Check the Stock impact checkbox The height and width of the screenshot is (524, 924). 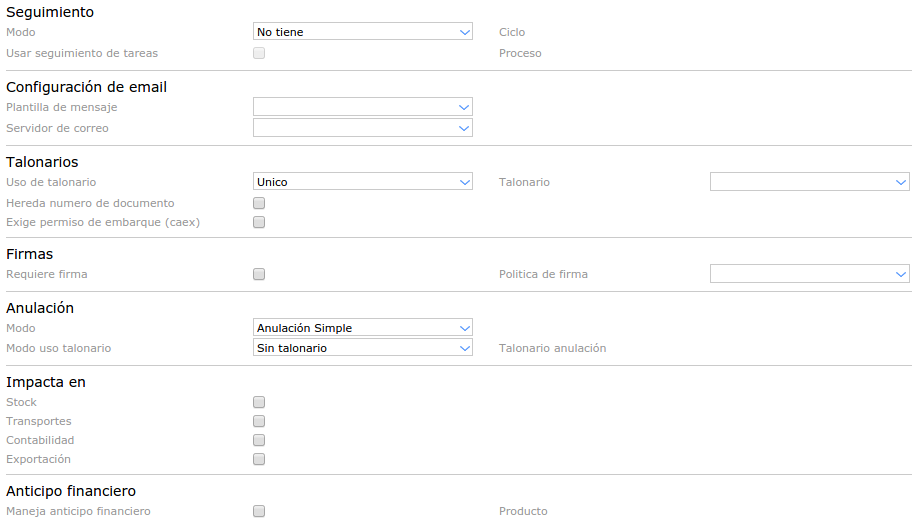click(x=259, y=402)
